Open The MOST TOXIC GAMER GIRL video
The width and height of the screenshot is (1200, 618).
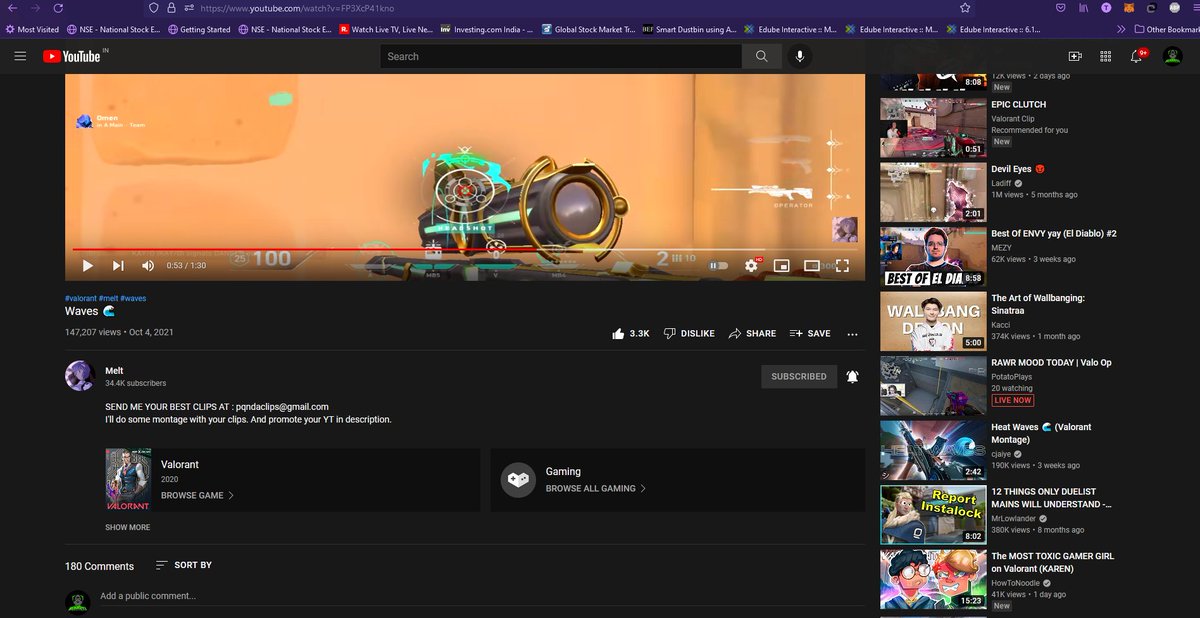point(1051,562)
